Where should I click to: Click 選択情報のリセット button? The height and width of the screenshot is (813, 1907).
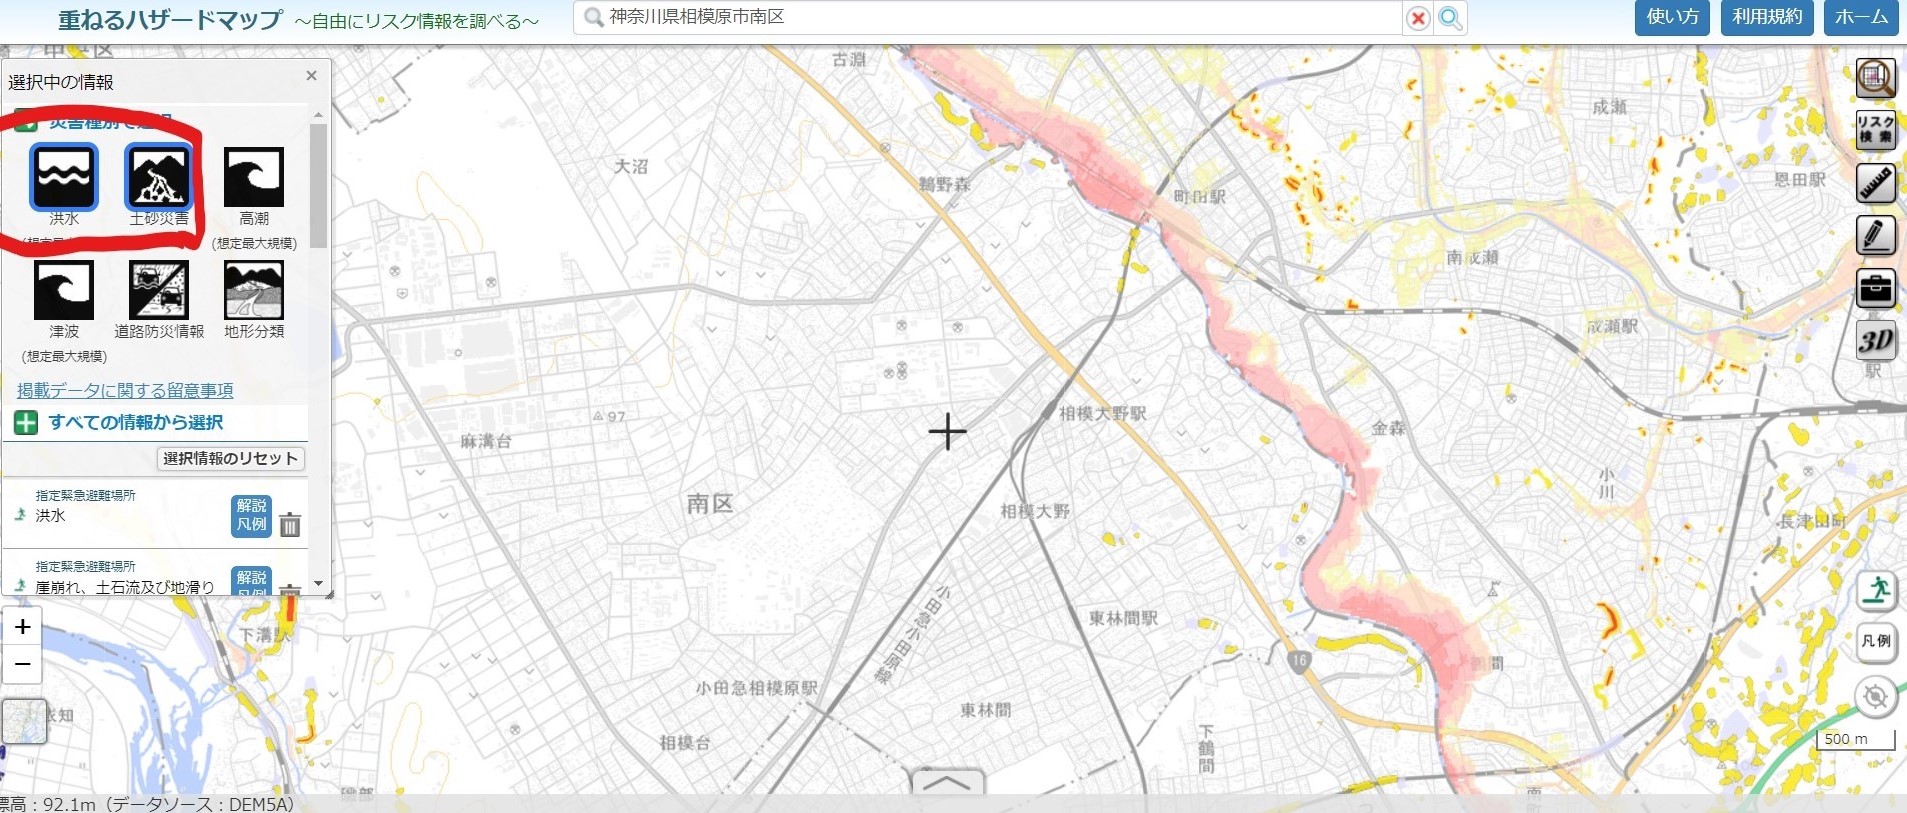pyautogui.click(x=231, y=458)
